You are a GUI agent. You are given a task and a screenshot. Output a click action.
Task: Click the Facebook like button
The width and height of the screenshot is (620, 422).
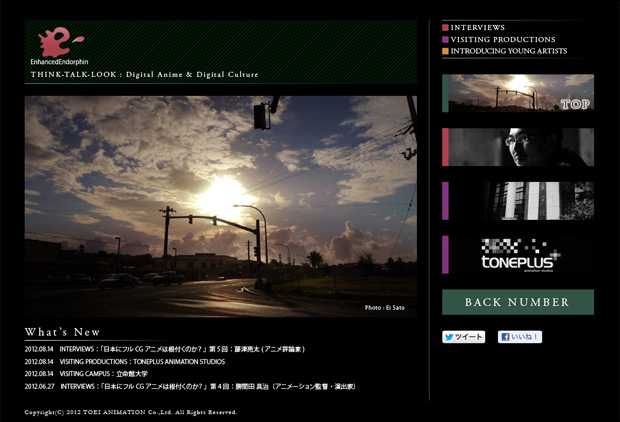(519, 337)
